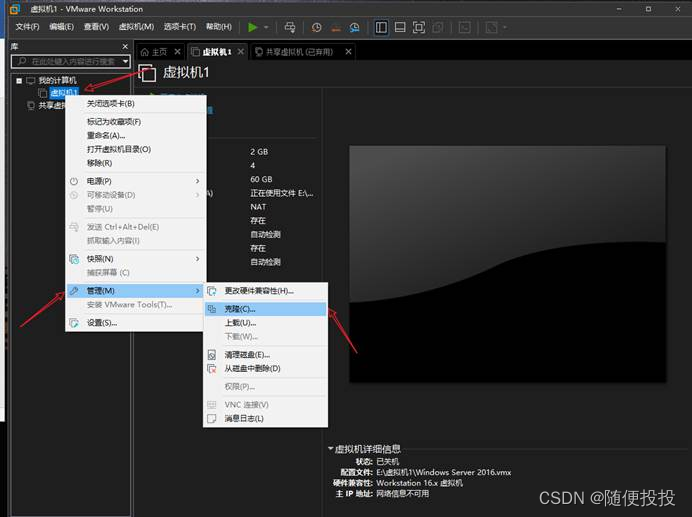
Task: Choose 标记为收藏项(F) in context menu
Action: 136,122
